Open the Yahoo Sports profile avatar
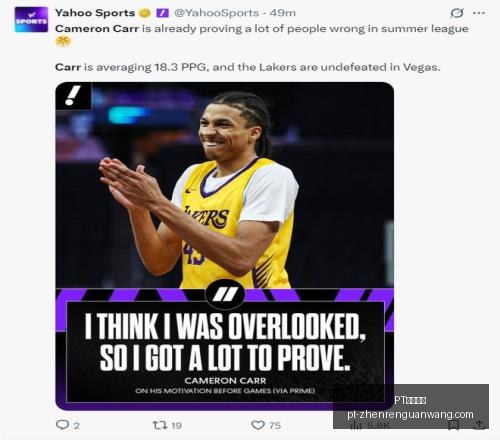This screenshot has width=500, height=440. tap(31, 19)
